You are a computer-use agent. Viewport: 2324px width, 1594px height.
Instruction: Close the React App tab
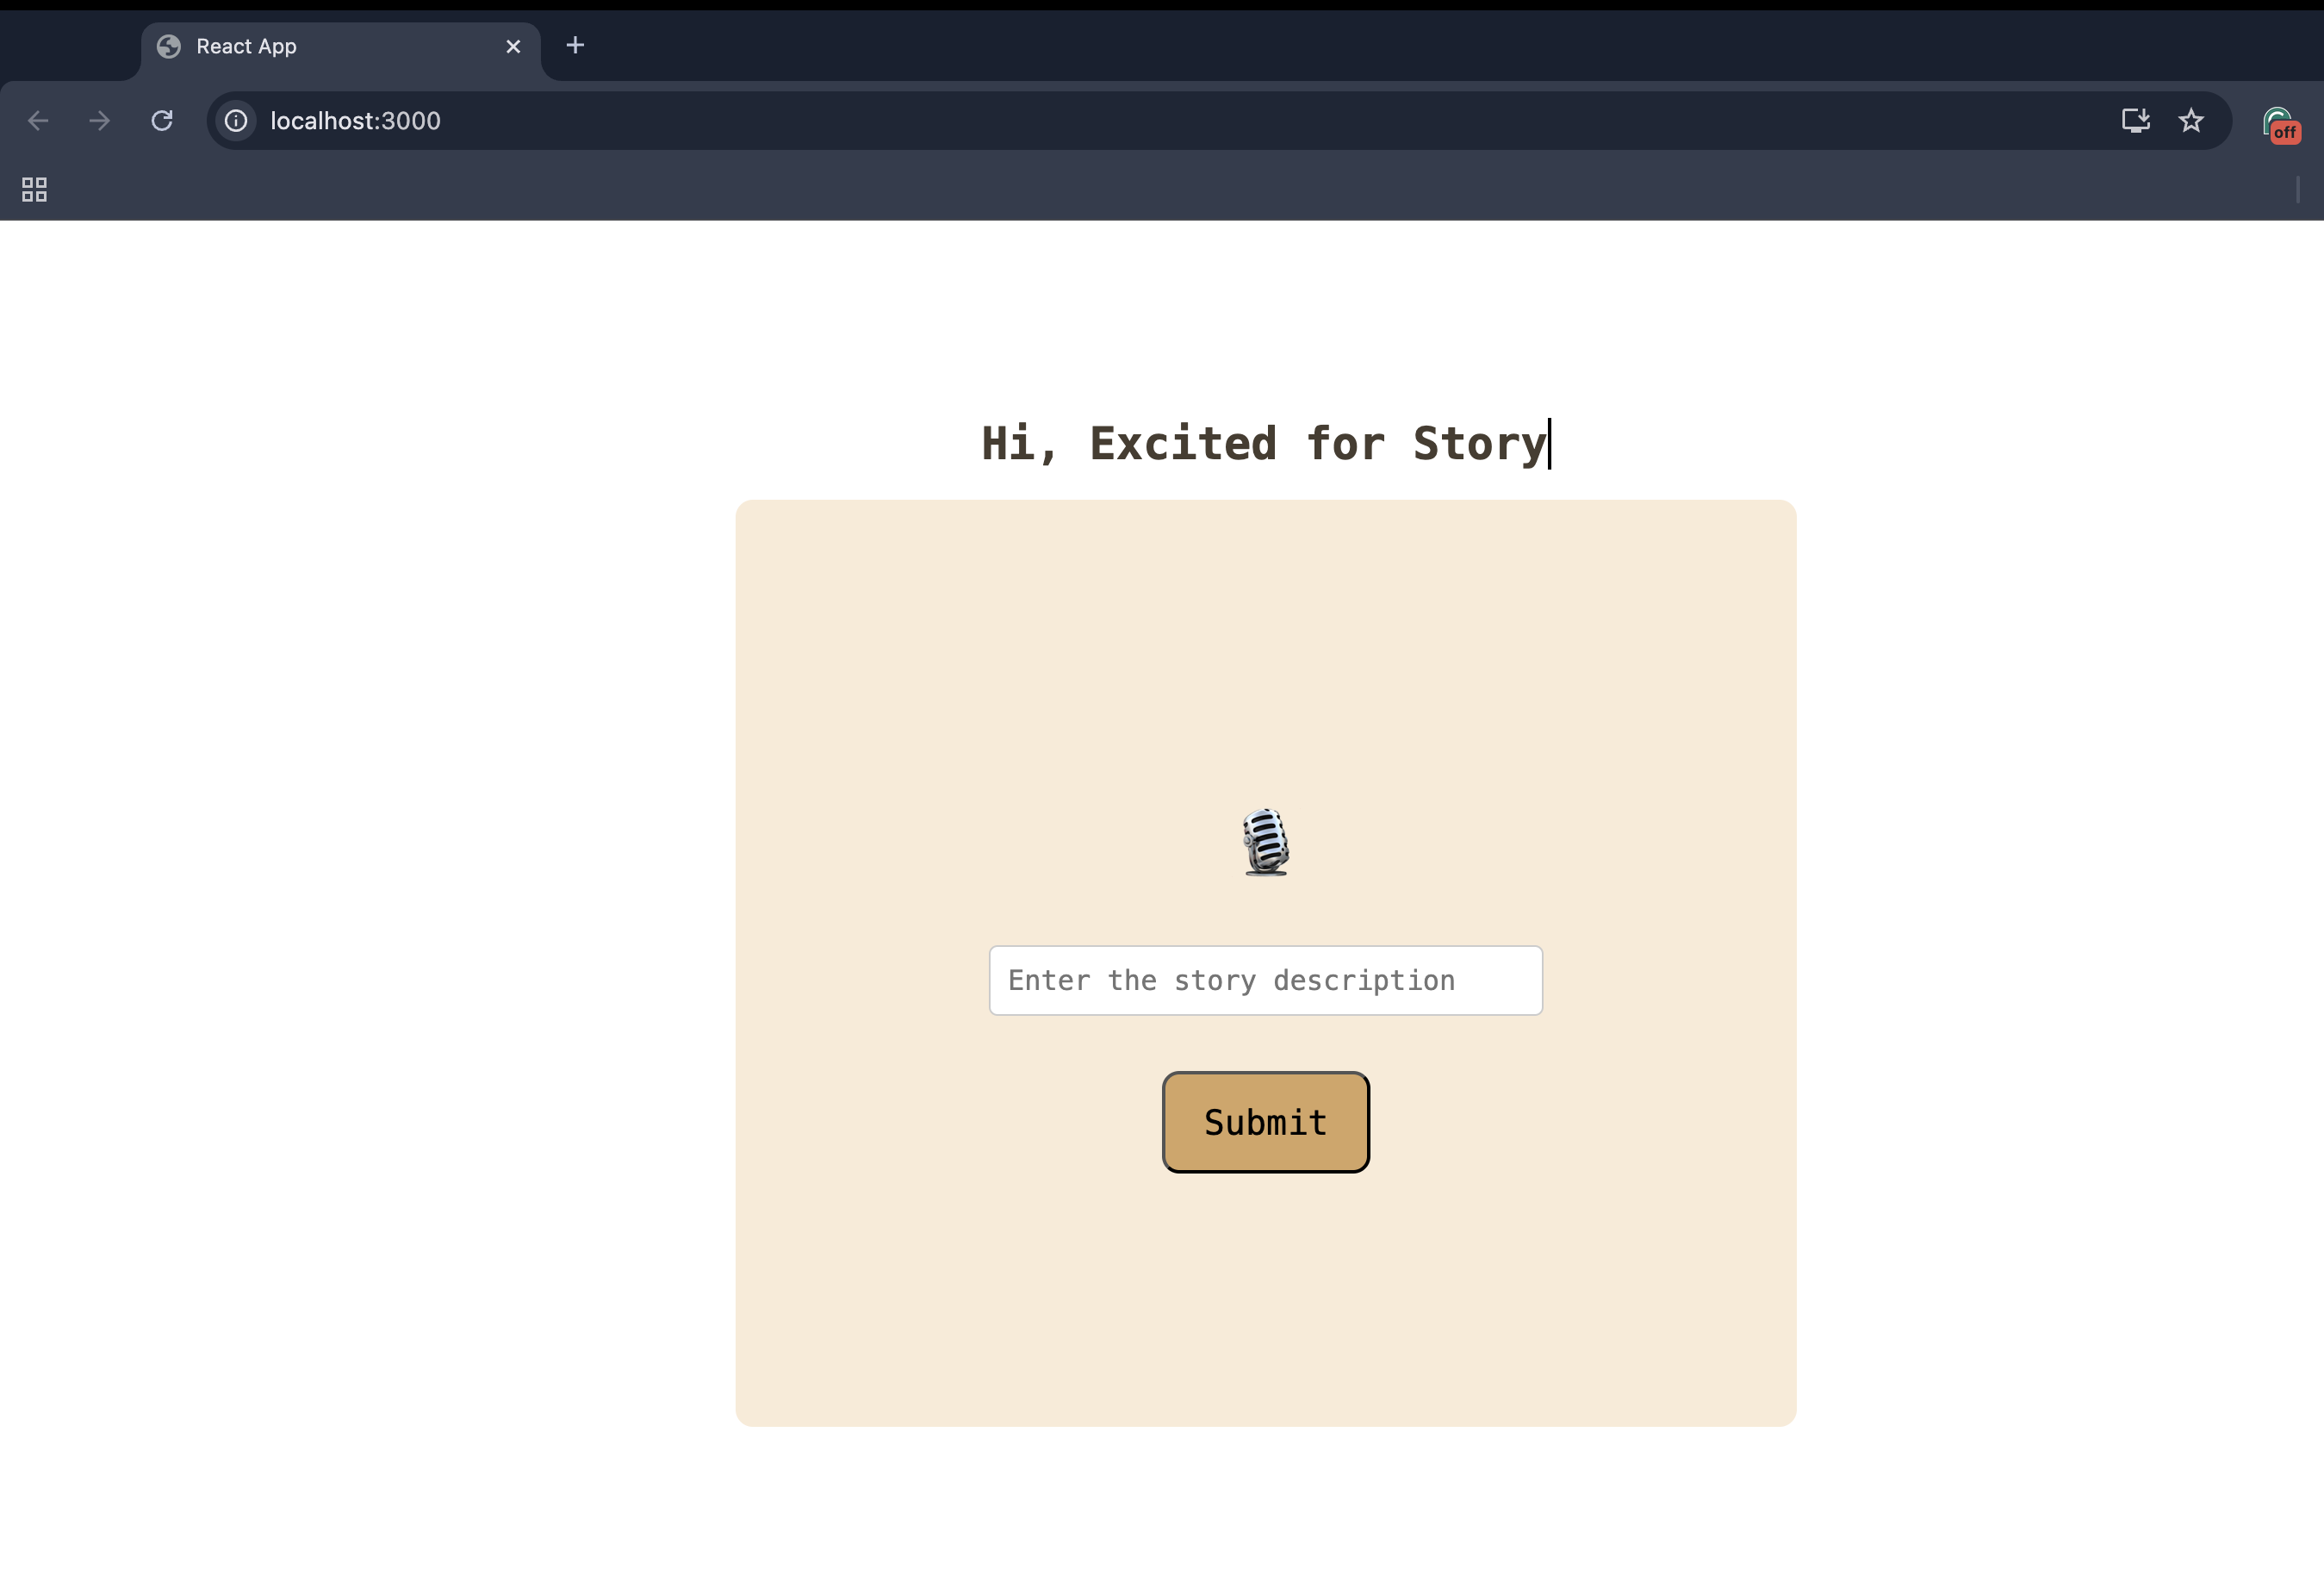tap(513, 47)
